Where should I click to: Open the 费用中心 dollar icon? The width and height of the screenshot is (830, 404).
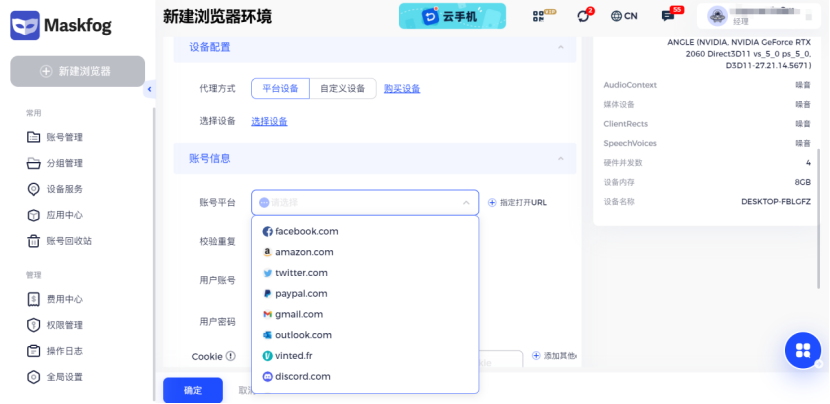[x=33, y=299]
